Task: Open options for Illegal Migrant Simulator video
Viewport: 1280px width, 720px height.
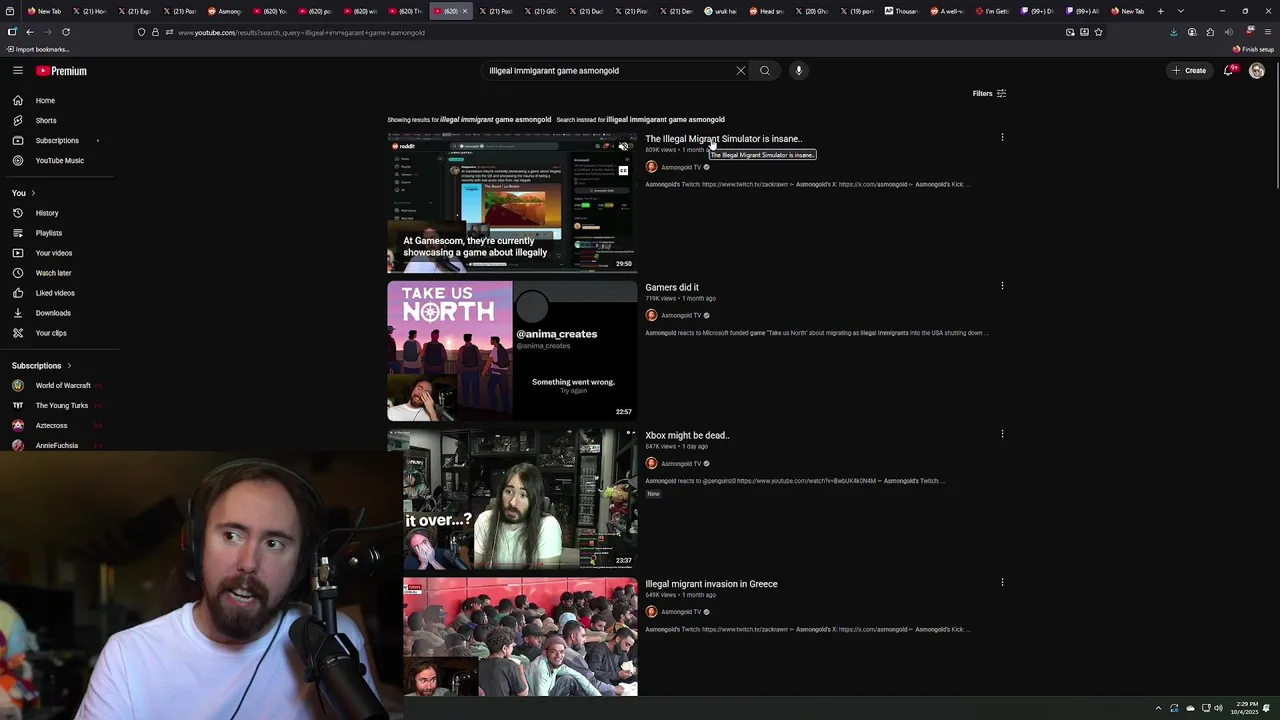Action: pyautogui.click(x=1002, y=138)
